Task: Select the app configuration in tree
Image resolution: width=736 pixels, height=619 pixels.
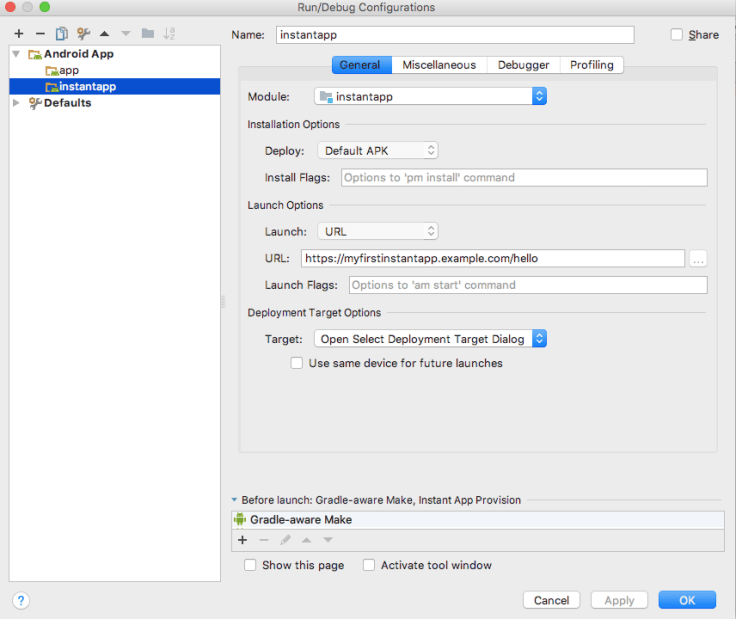Action: pyautogui.click(x=69, y=70)
